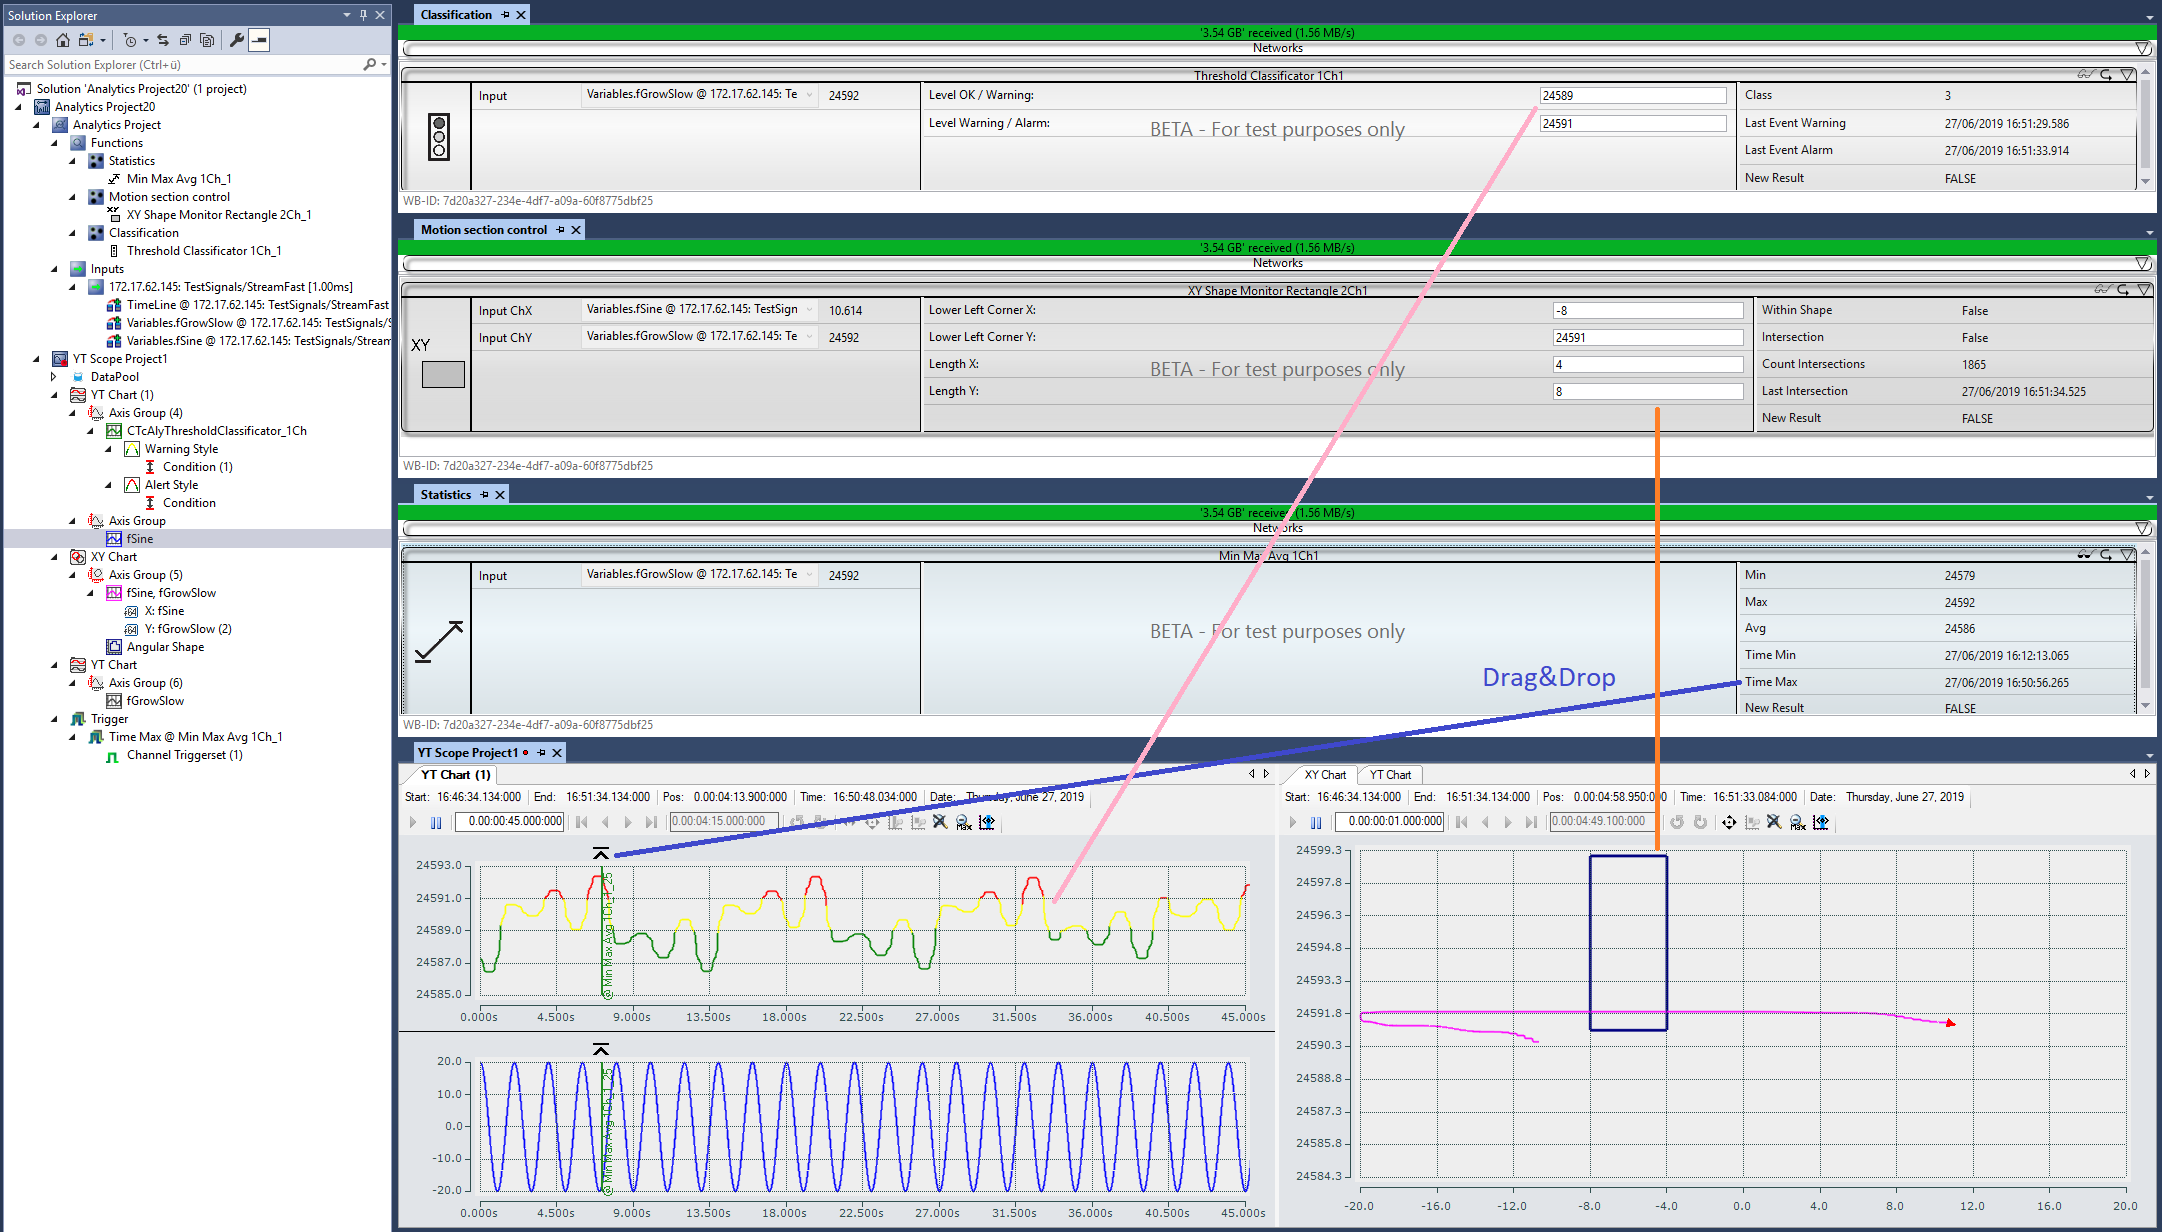Edit the Length Y field
2162x1232 pixels.
pyautogui.click(x=1648, y=392)
